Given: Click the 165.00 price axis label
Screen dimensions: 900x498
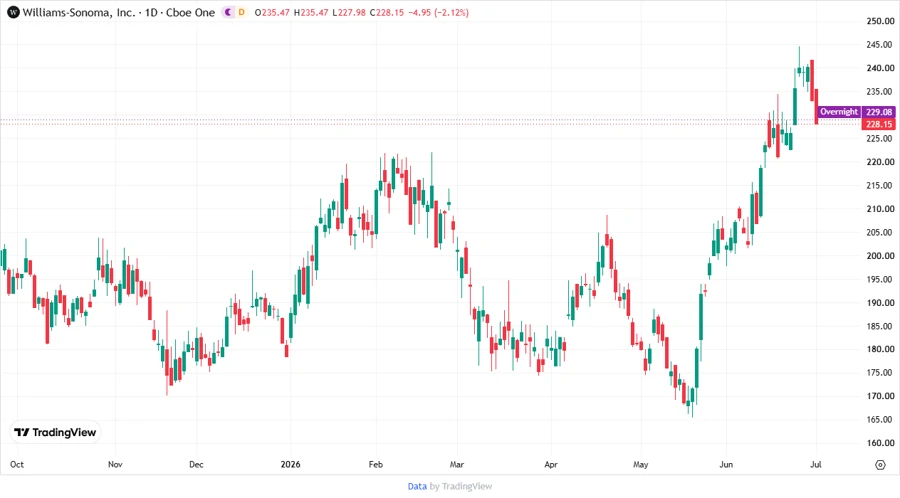Looking at the screenshot, I should (880, 419).
